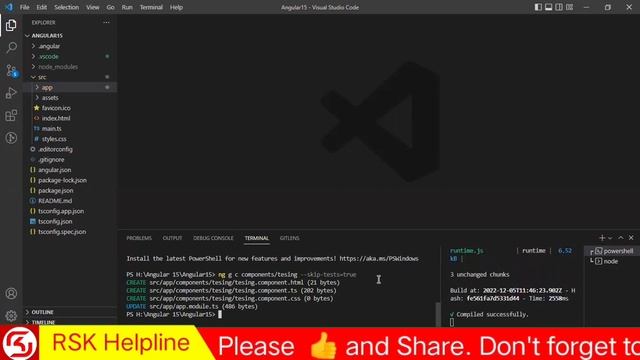Click the terminal vertical scrollbar
This screenshot has height=360, width=640.
coord(438,314)
